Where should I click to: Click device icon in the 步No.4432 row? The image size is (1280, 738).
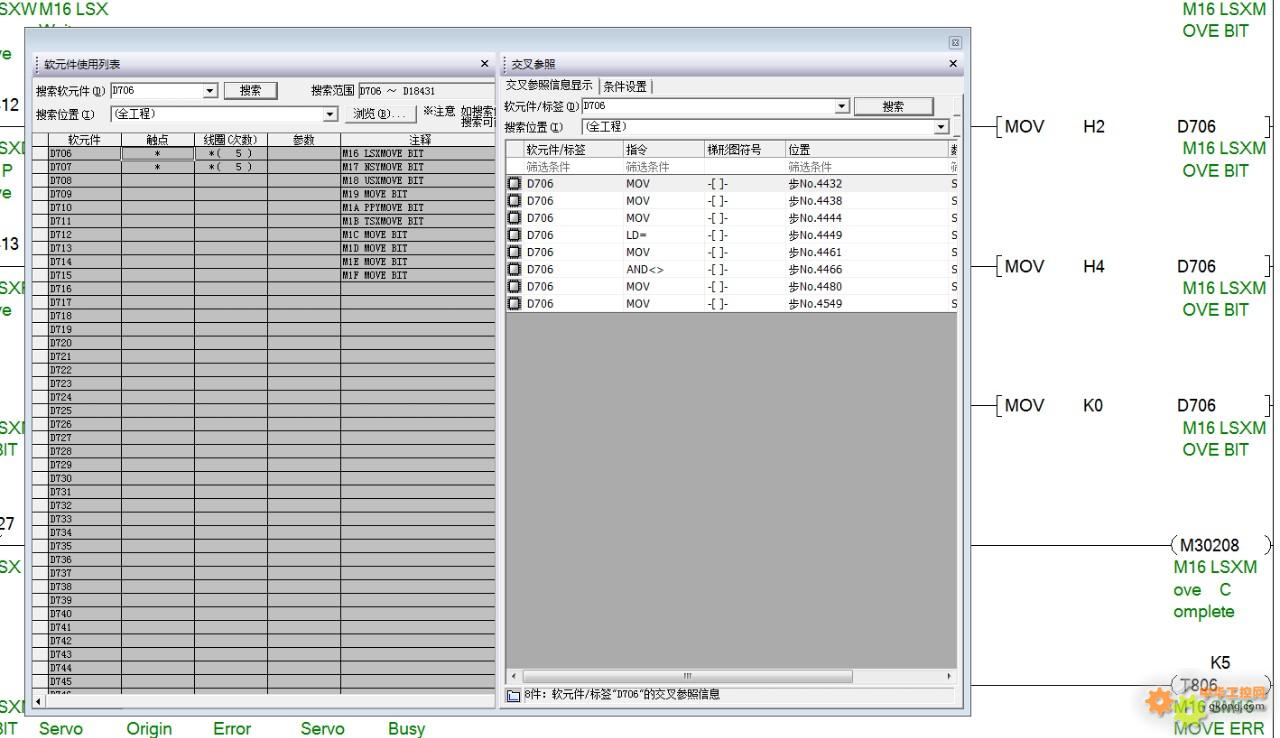pos(514,184)
